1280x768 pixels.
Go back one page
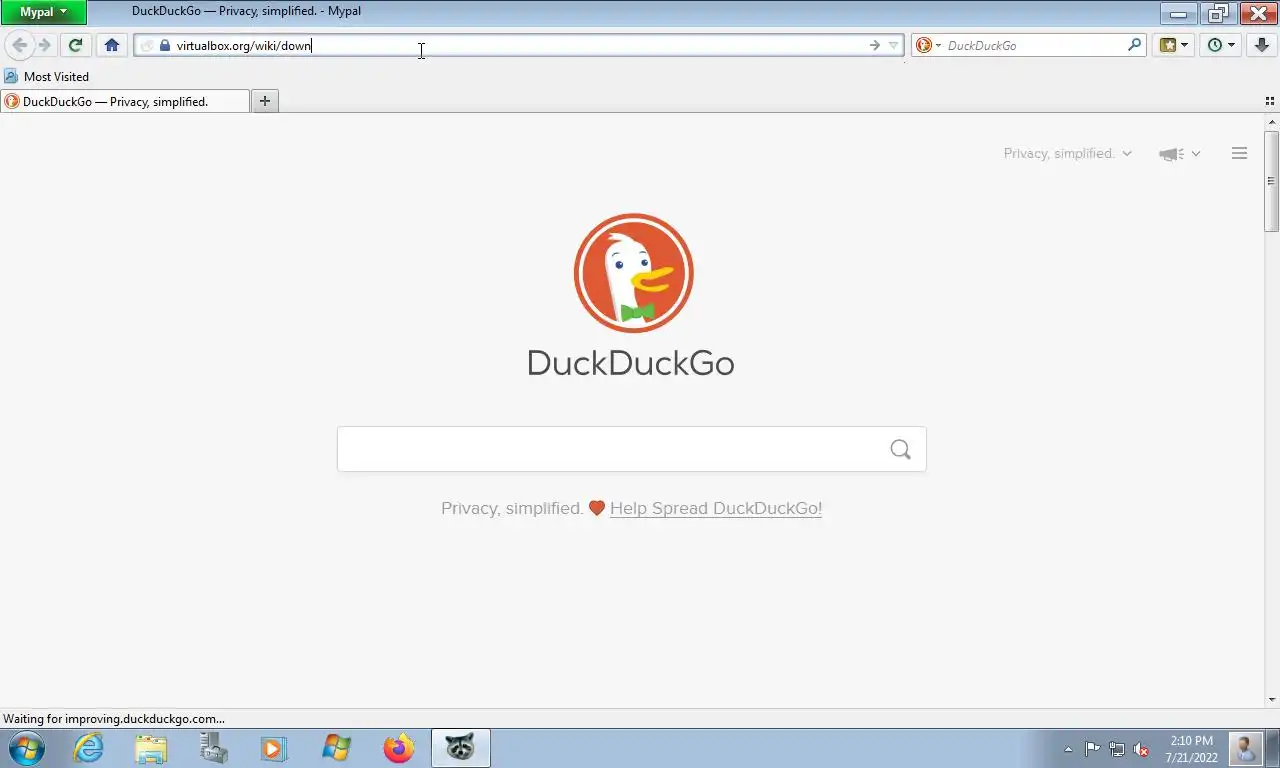click(19, 45)
